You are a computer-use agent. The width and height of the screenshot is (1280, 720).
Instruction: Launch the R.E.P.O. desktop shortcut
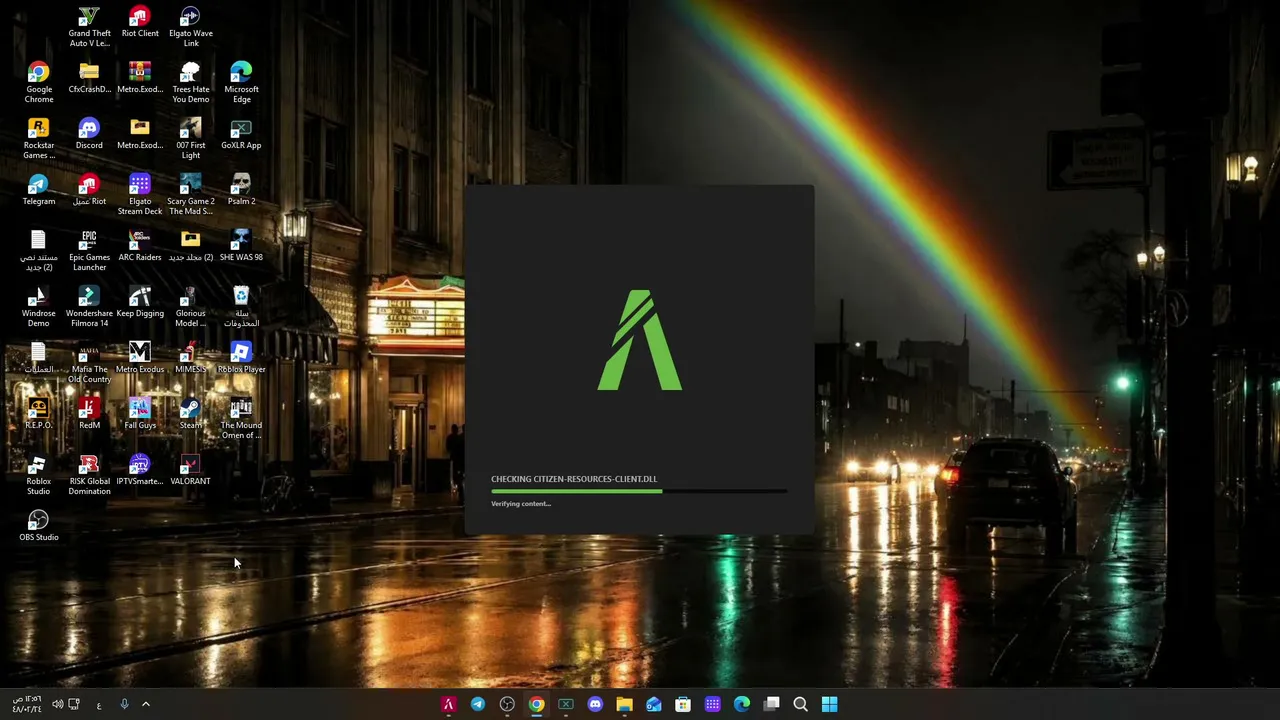point(38,414)
